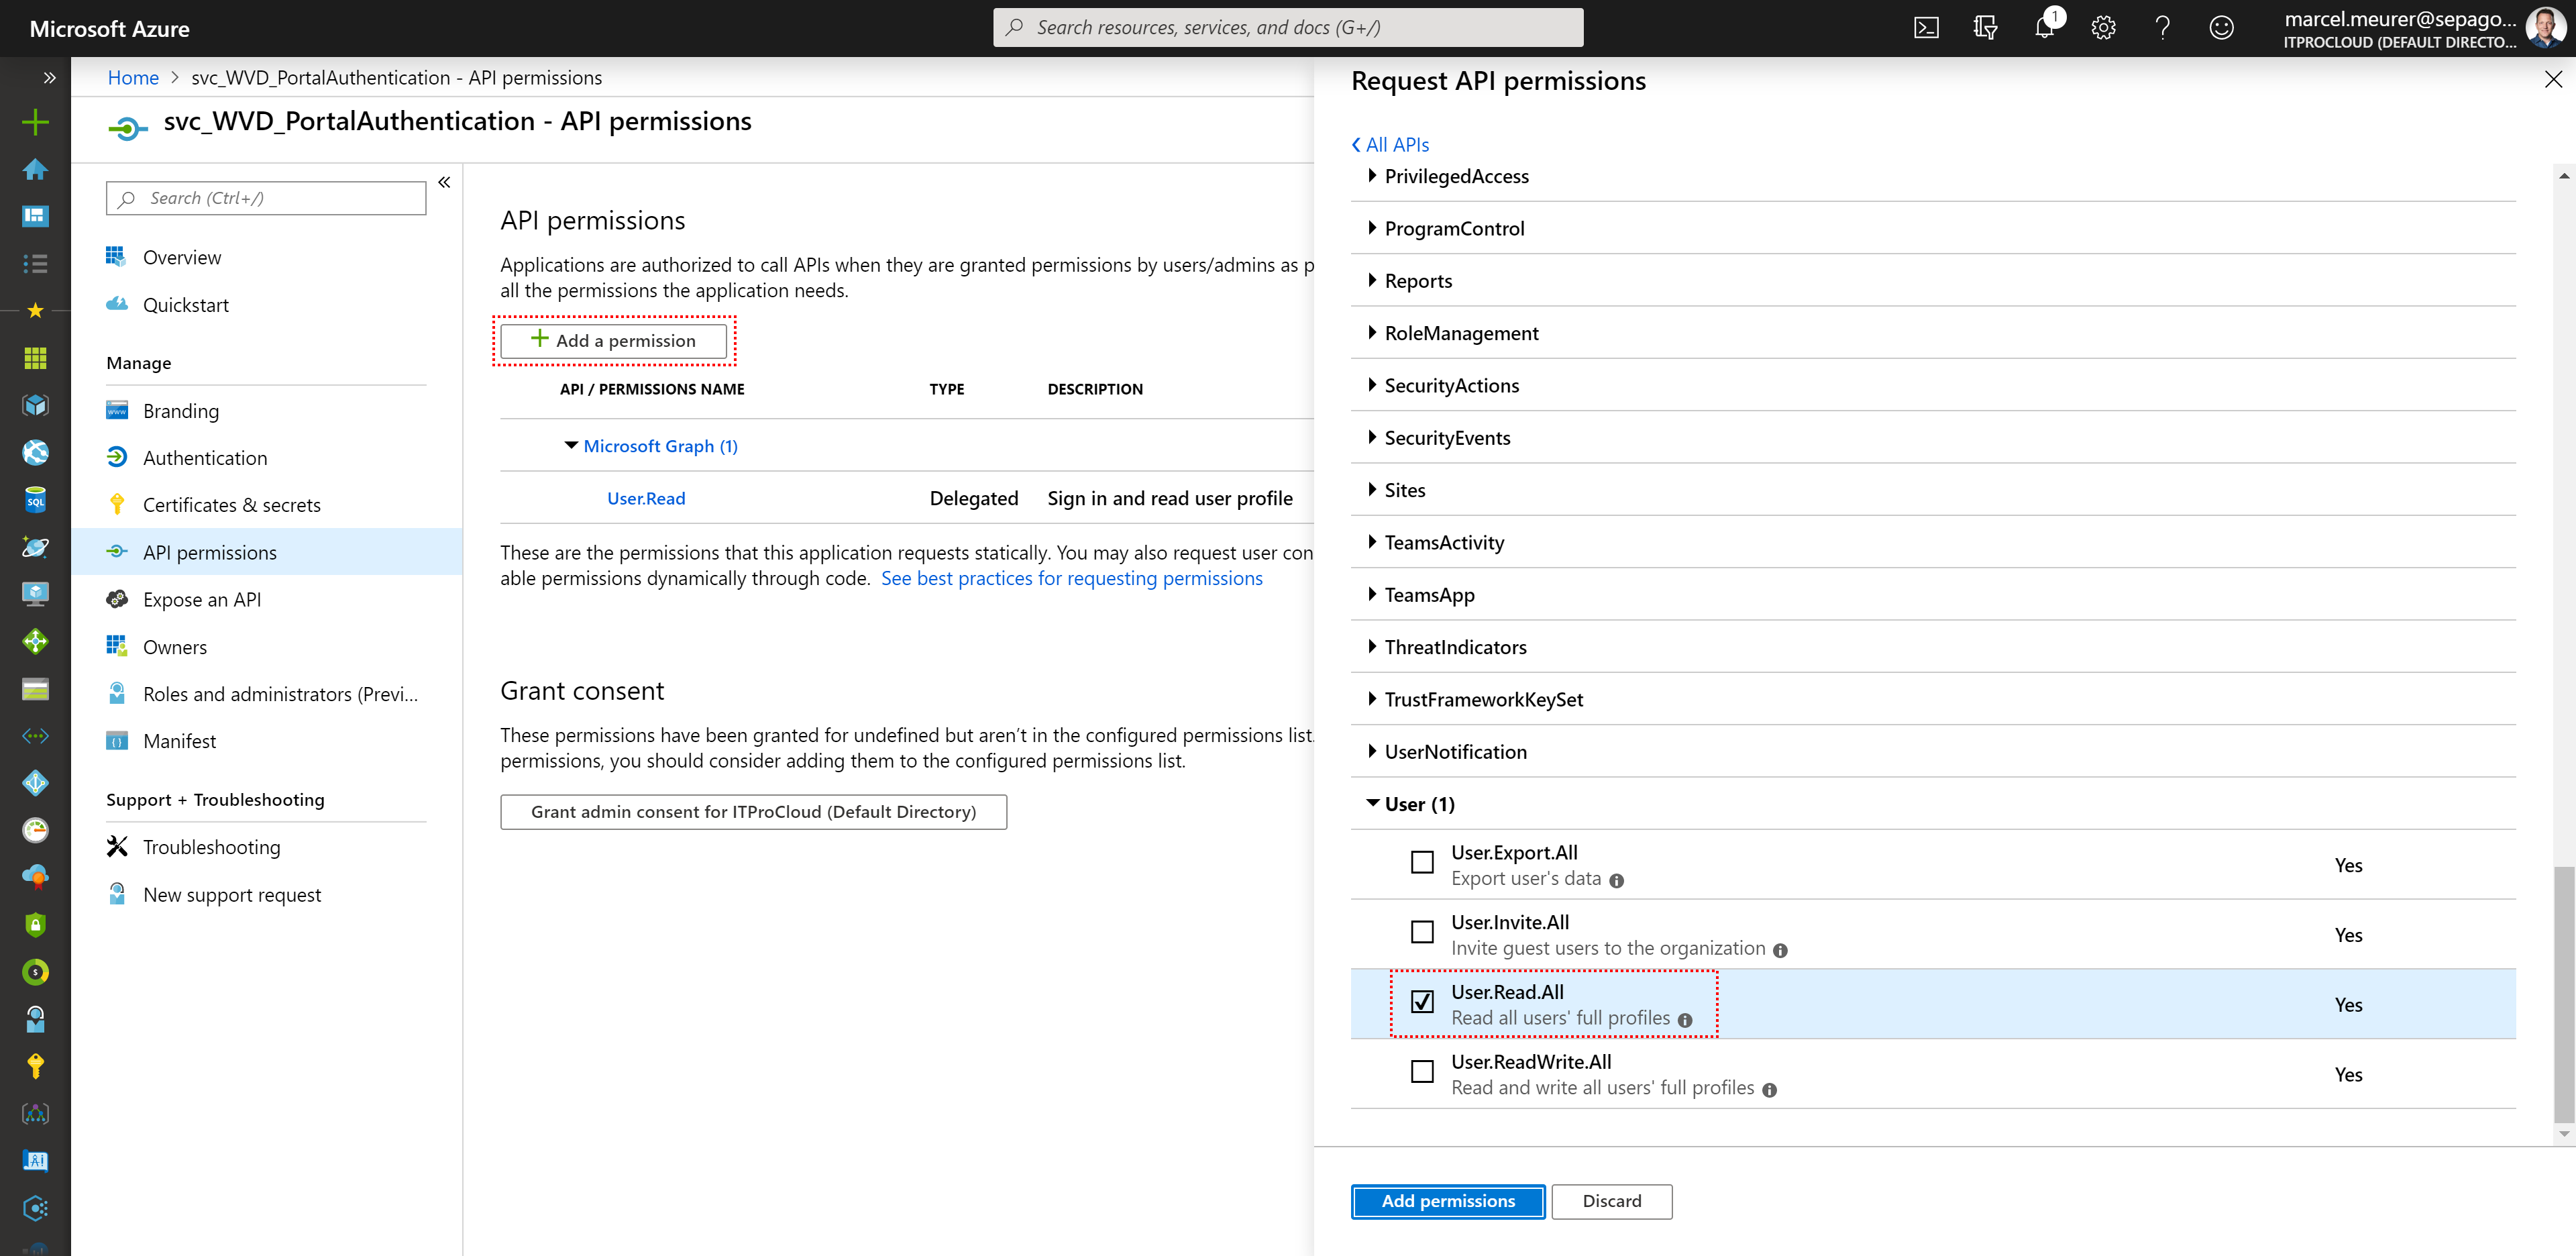The width and height of the screenshot is (2576, 1256).
Task: Click the resource menu search field
Action: click(x=266, y=198)
